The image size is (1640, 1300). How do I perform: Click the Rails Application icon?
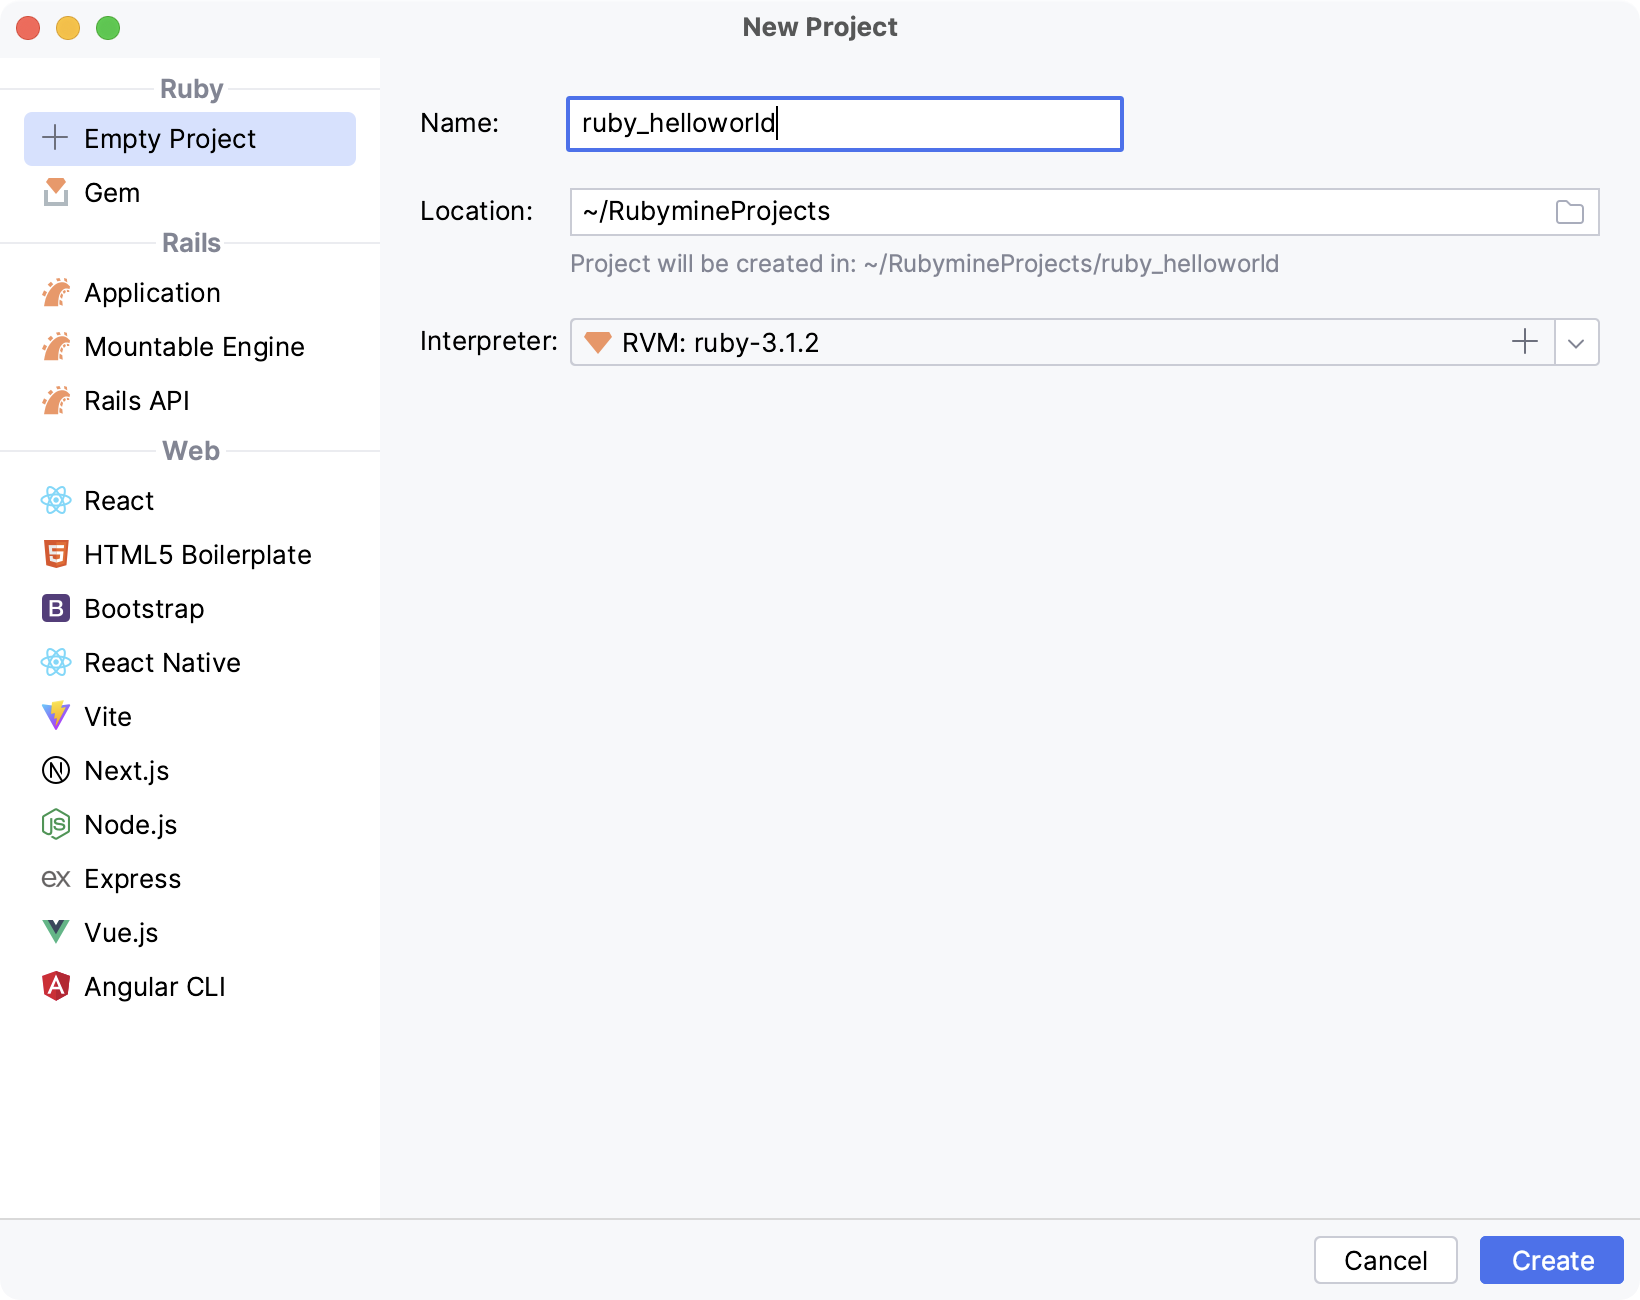pyautogui.click(x=57, y=292)
